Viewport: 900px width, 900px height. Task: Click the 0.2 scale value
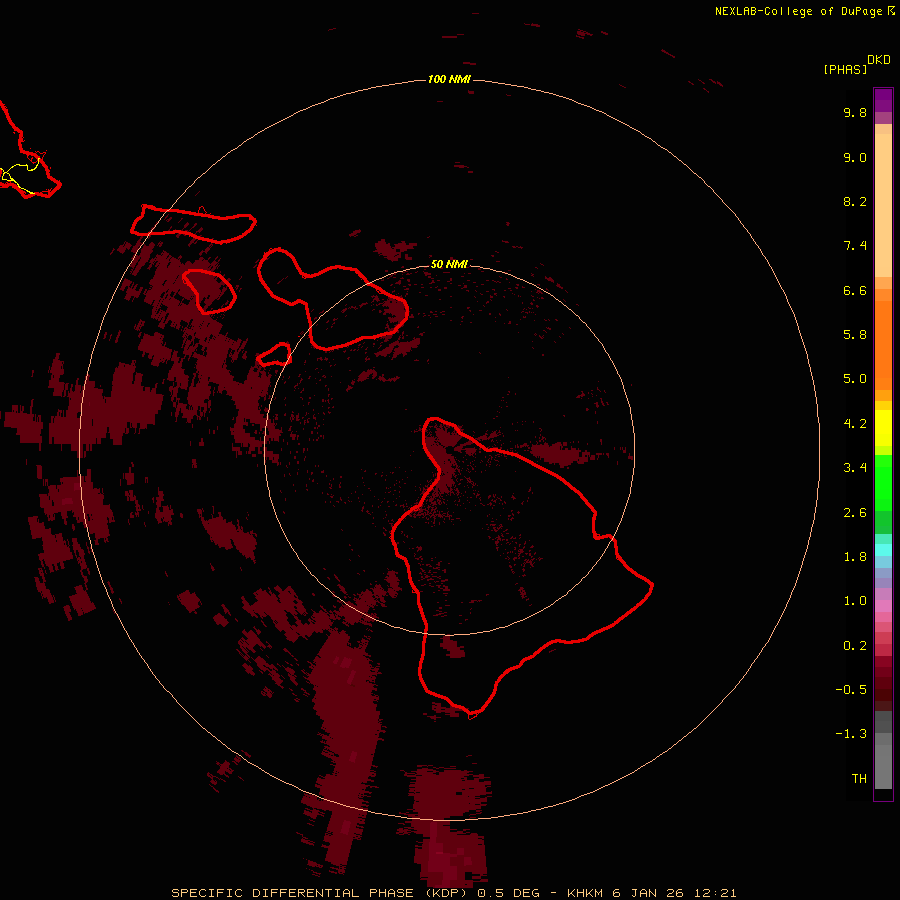pos(855,646)
